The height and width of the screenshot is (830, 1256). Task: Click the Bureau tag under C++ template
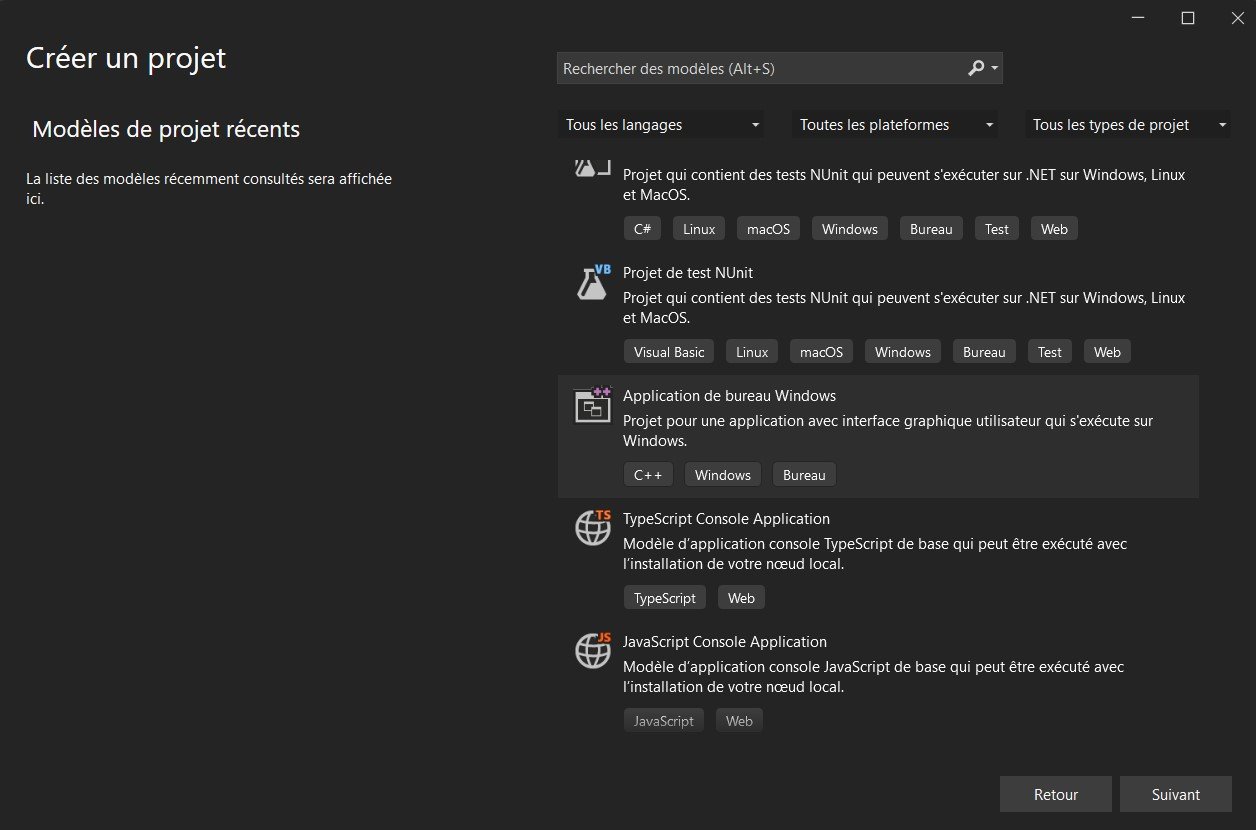click(804, 475)
